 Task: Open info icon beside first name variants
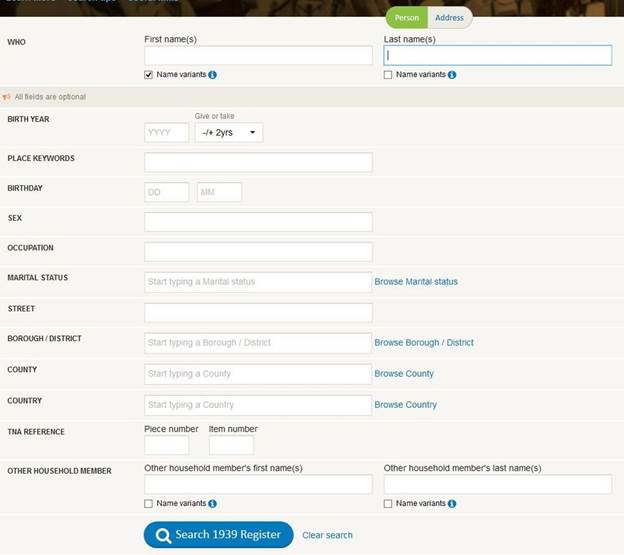(213, 75)
